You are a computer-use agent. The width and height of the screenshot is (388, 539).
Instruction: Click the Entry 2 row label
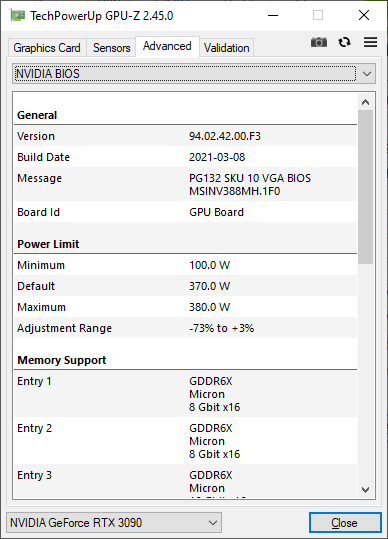34,428
